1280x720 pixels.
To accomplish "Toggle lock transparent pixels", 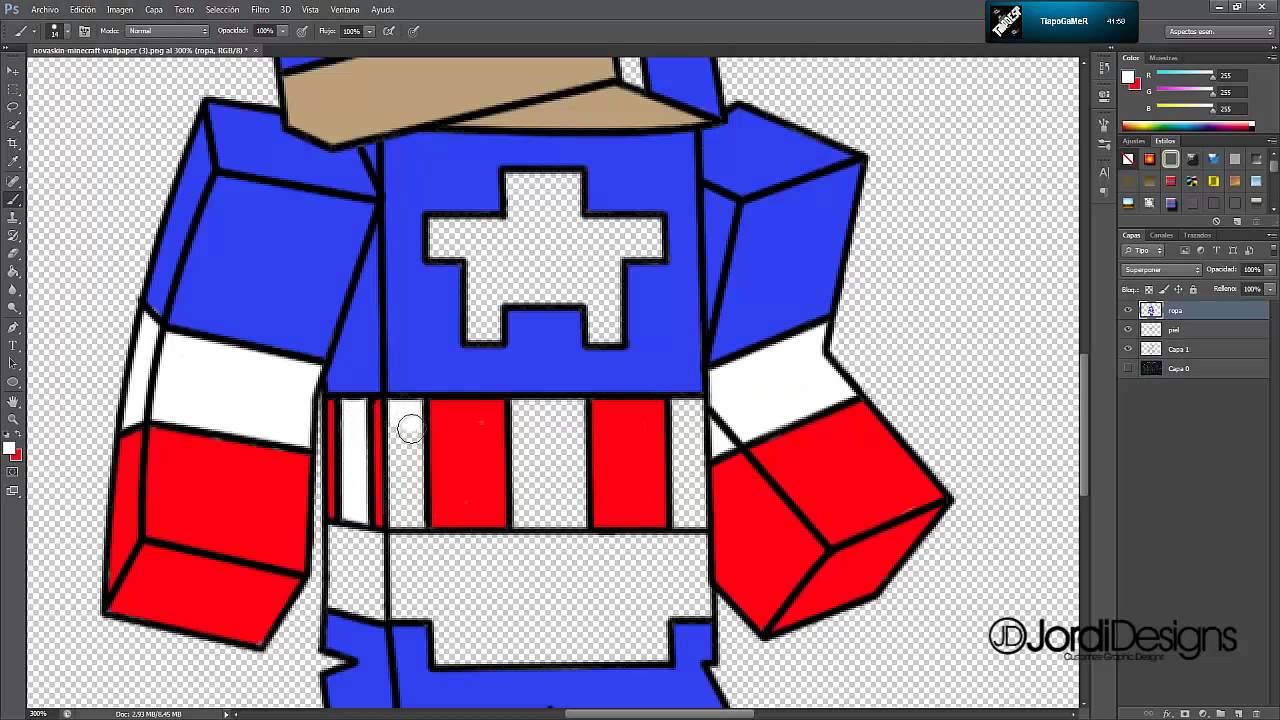I will coord(1149,289).
